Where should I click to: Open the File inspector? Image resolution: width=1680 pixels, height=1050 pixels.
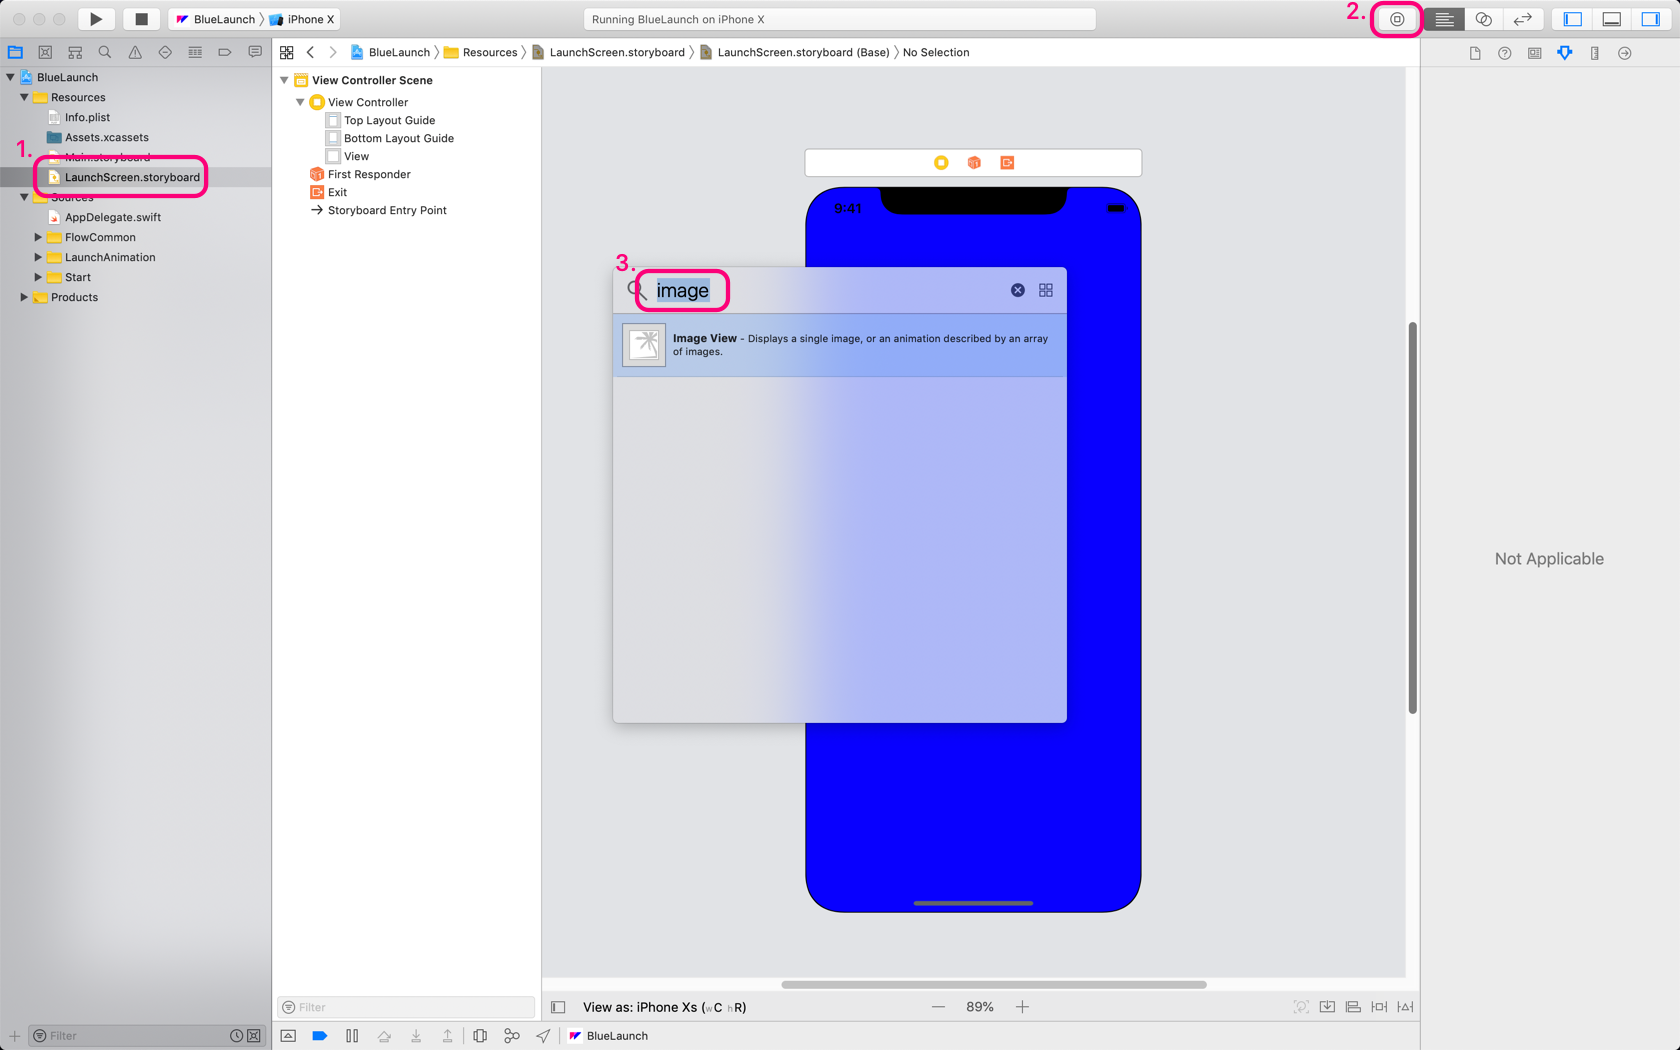point(1475,53)
